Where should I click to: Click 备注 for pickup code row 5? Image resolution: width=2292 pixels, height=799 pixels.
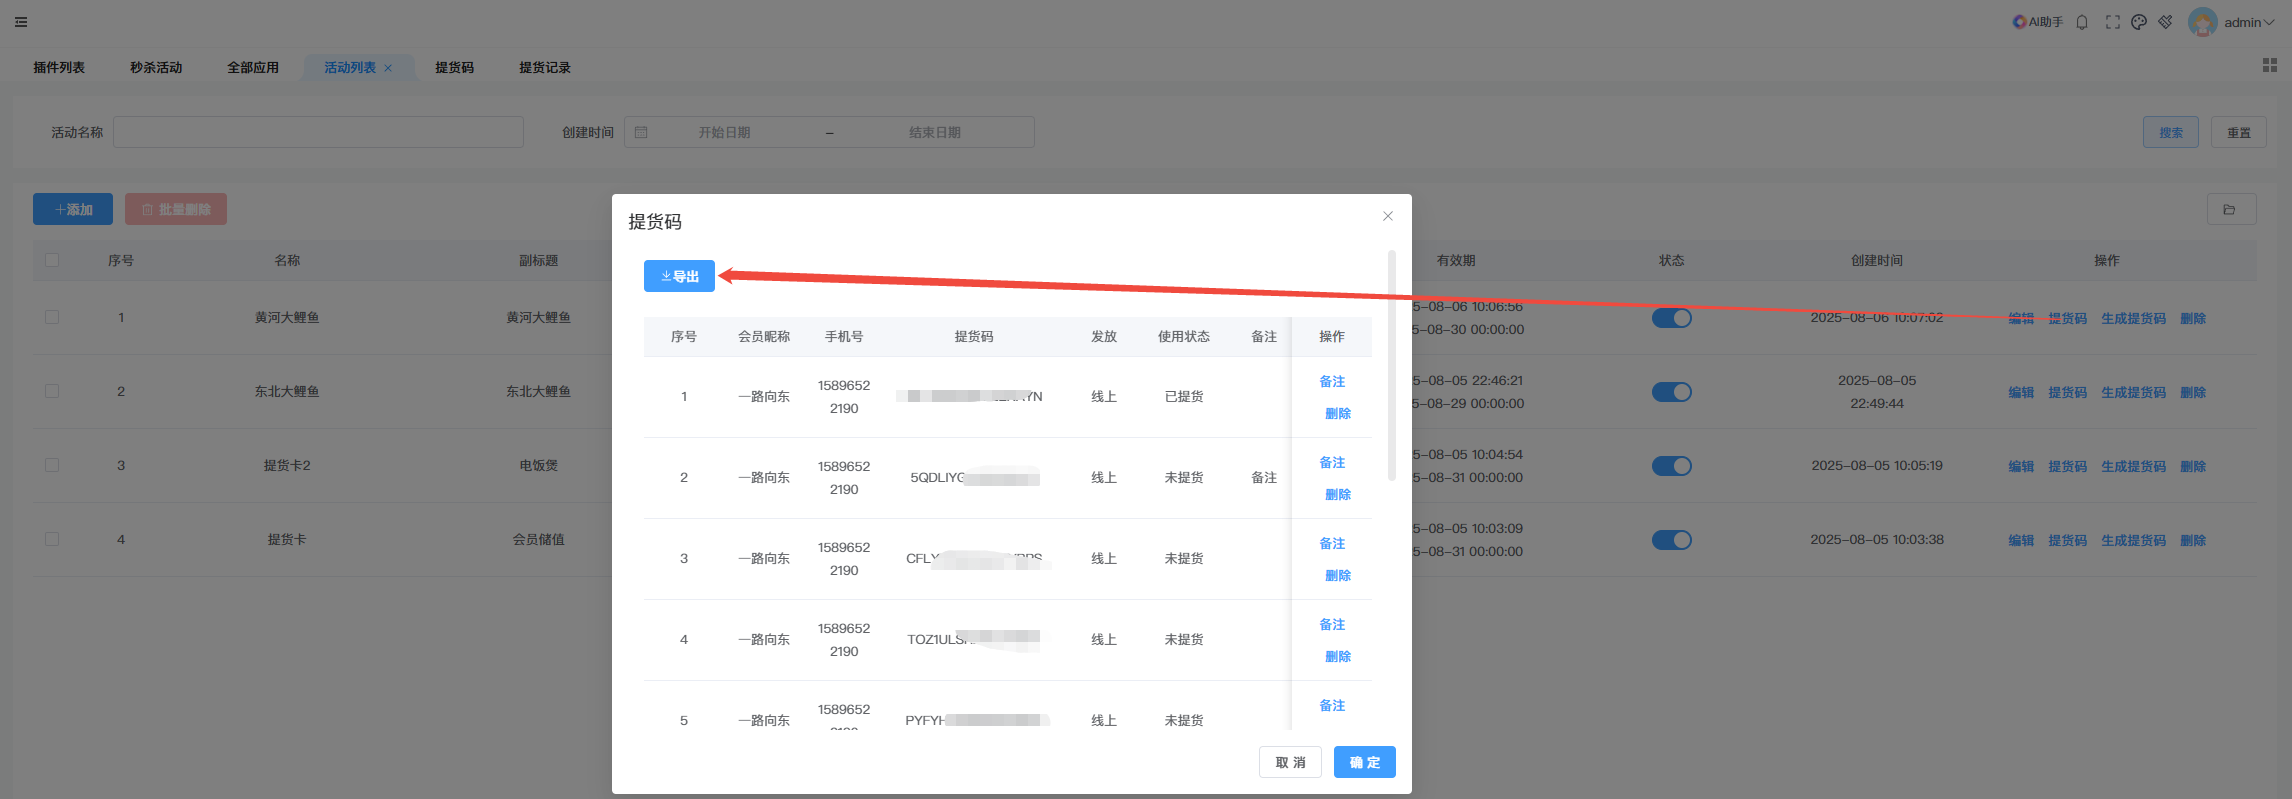point(1332,705)
